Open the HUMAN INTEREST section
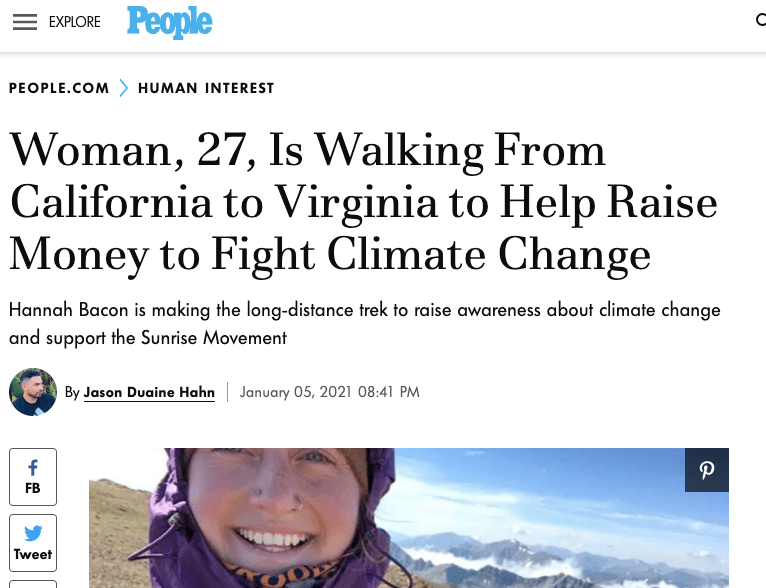Viewport: 766px width, 588px height. click(x=206, y=88)
